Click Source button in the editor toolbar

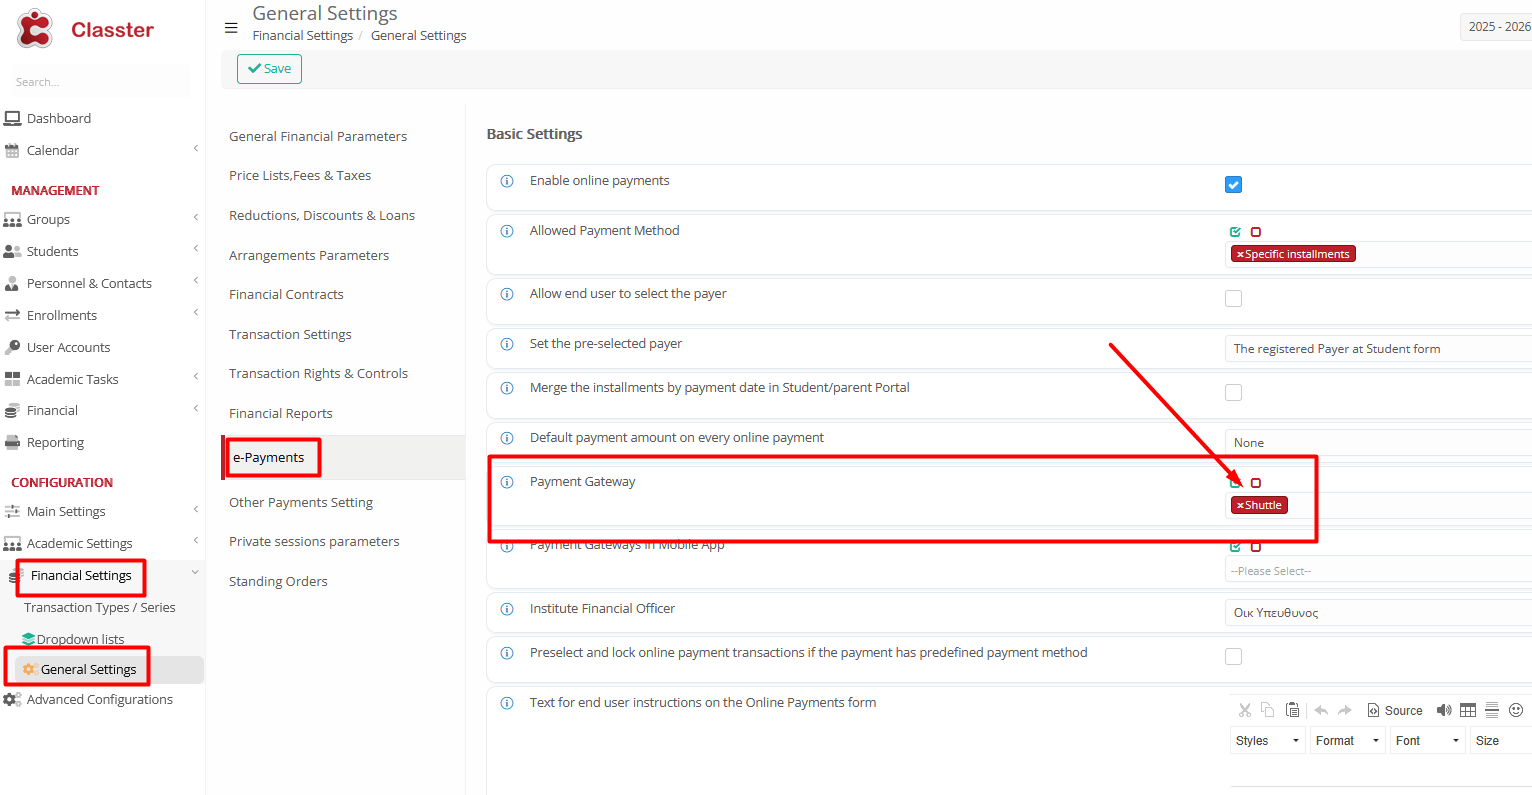[x=1395, y=710]
